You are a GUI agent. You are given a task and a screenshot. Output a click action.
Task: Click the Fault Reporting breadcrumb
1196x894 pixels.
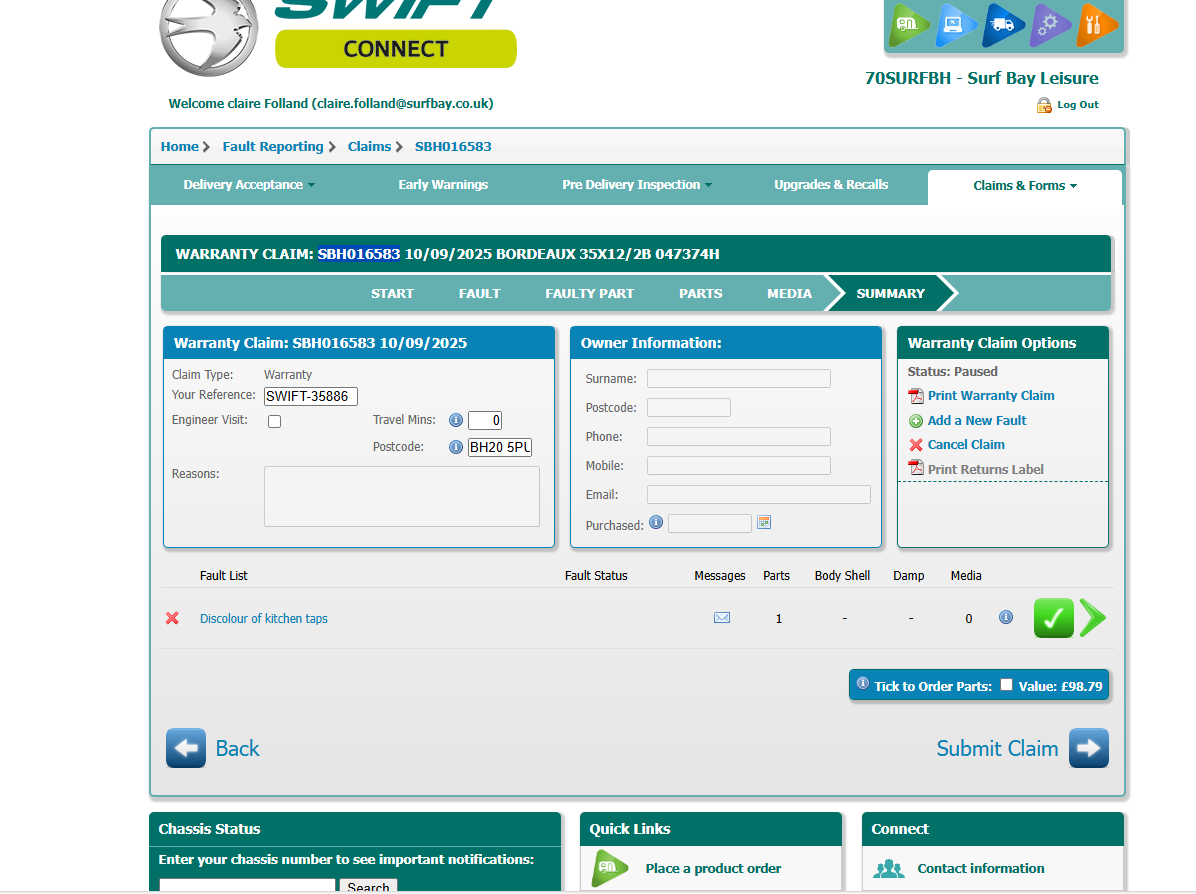coord(273,146)
